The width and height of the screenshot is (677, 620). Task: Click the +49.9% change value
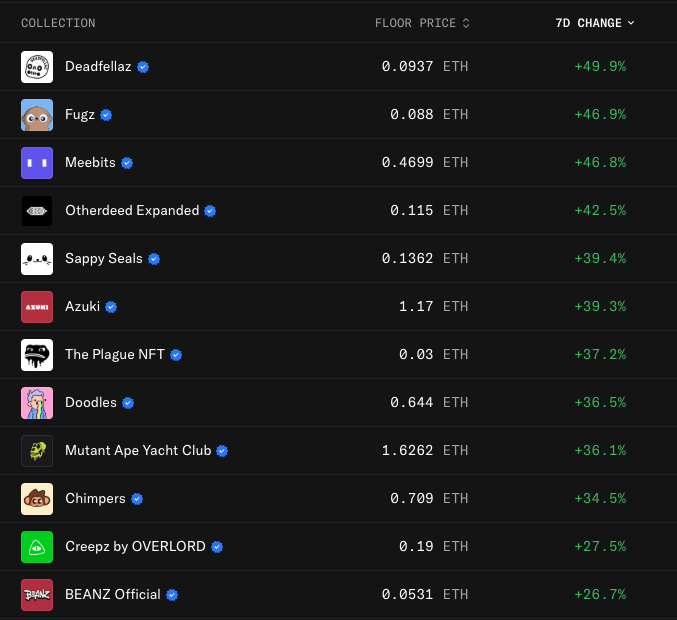click(600, 66)
